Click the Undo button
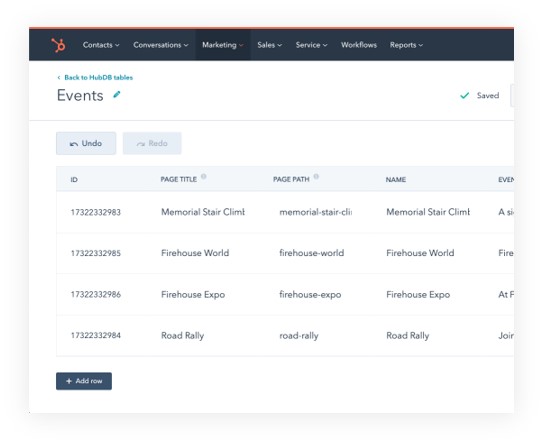This screenshot has height=444, width=543. pyautogui.click(x=86, y=143)
